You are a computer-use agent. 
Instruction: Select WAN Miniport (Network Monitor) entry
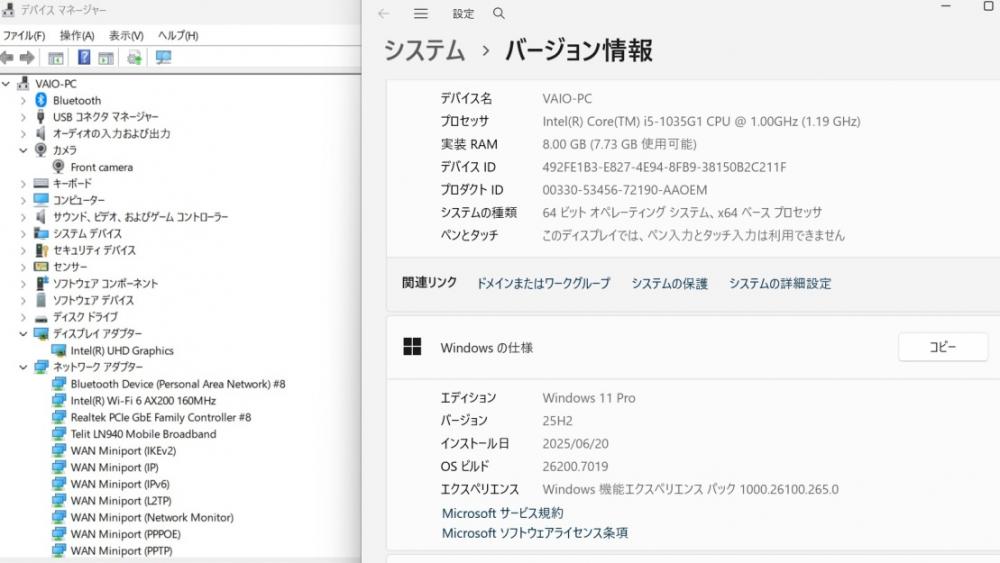pyautogui.click(x=152, y=517)
